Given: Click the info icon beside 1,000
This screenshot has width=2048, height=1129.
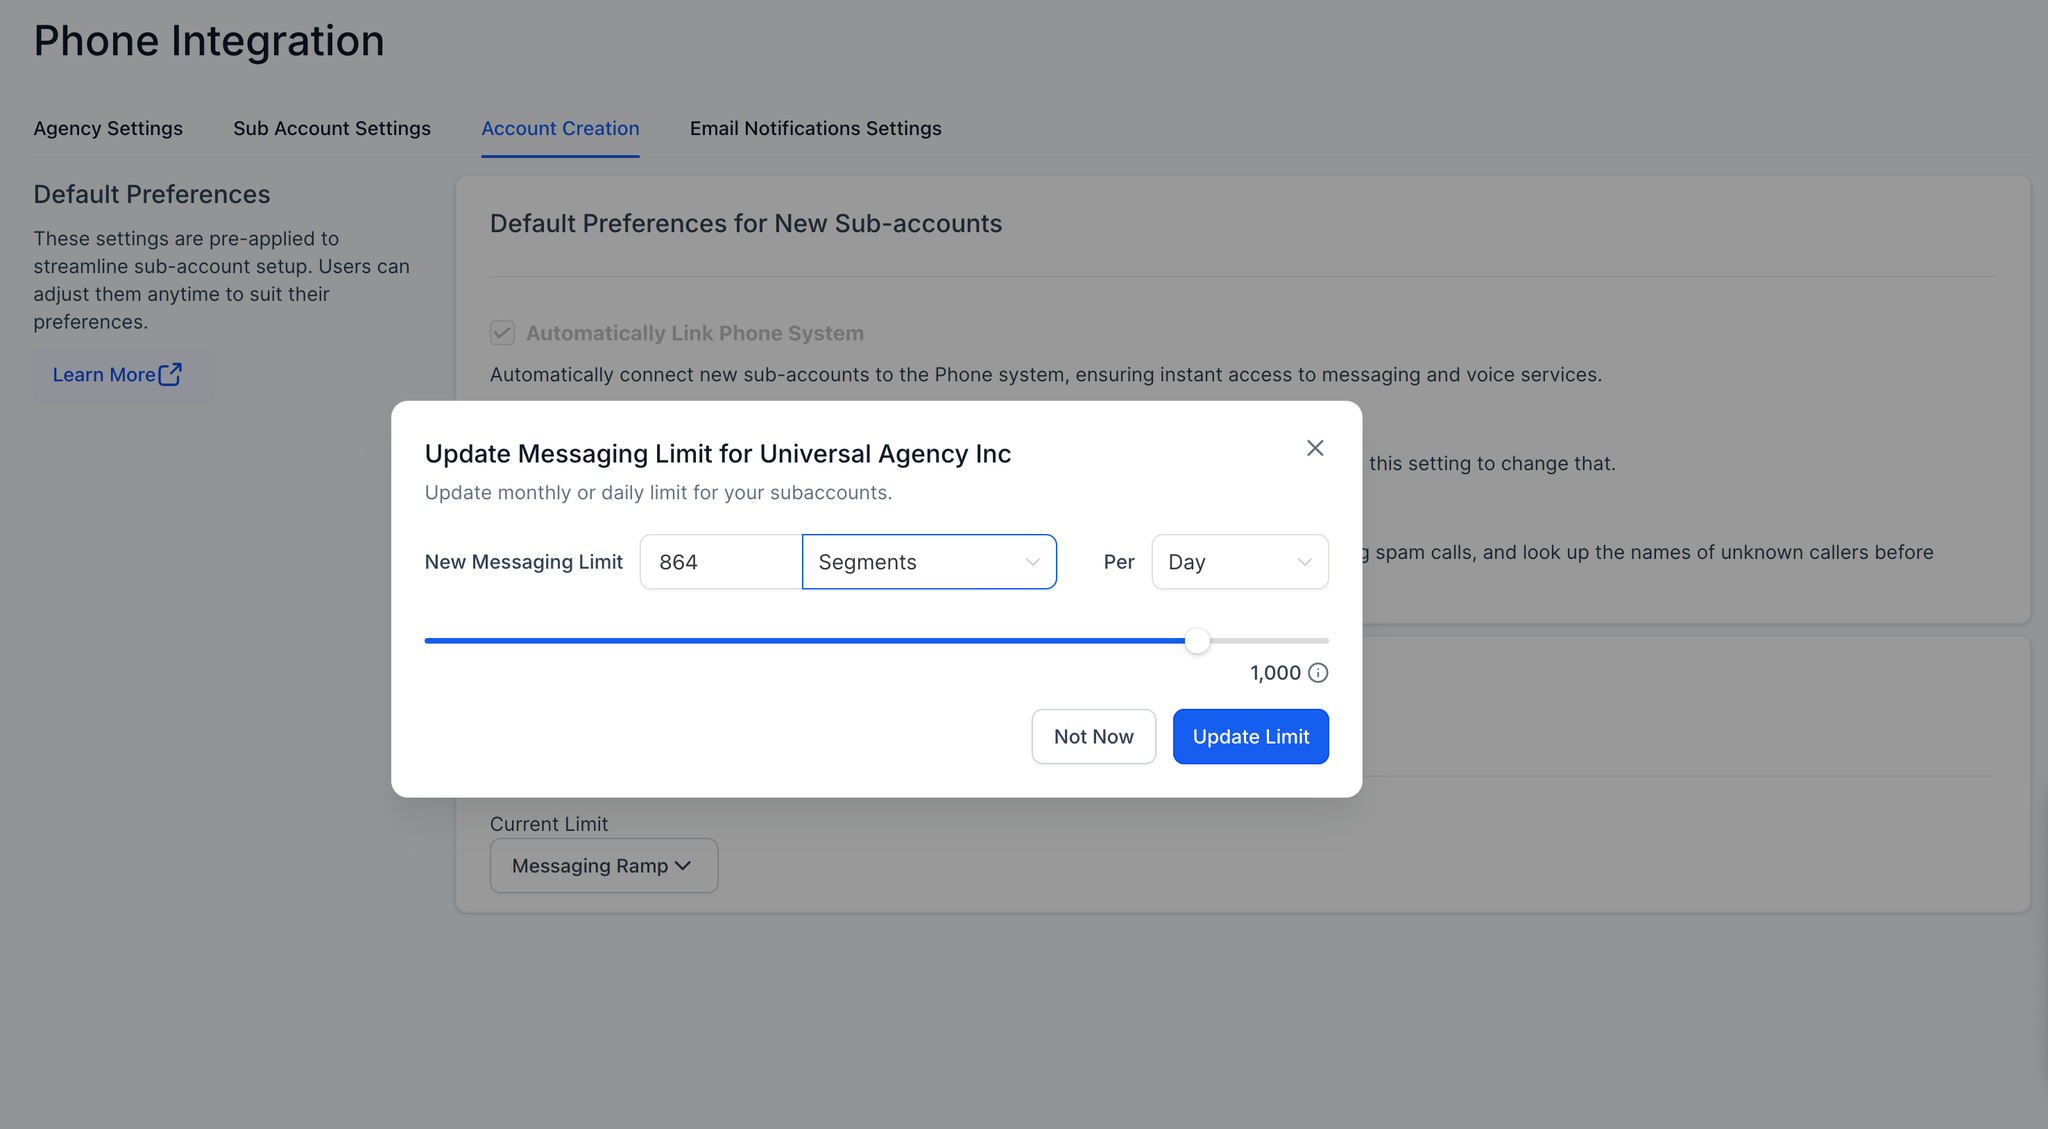Looking at the screenshot, I should click(x=1318, y=673).
